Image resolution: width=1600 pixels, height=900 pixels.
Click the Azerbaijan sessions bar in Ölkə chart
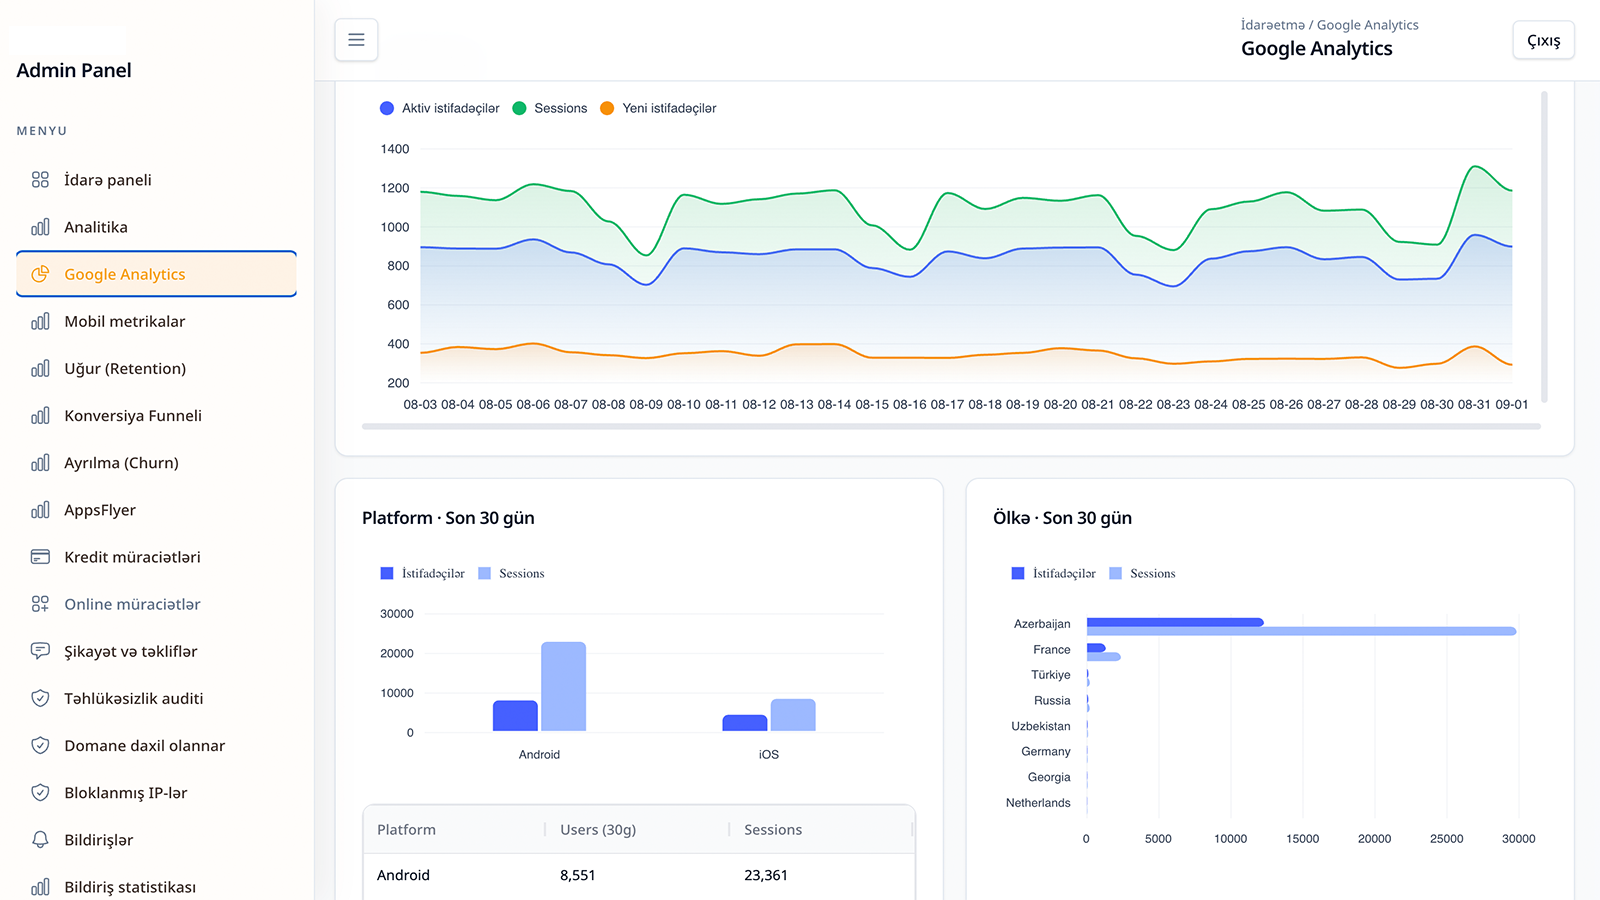(1302, 631)
